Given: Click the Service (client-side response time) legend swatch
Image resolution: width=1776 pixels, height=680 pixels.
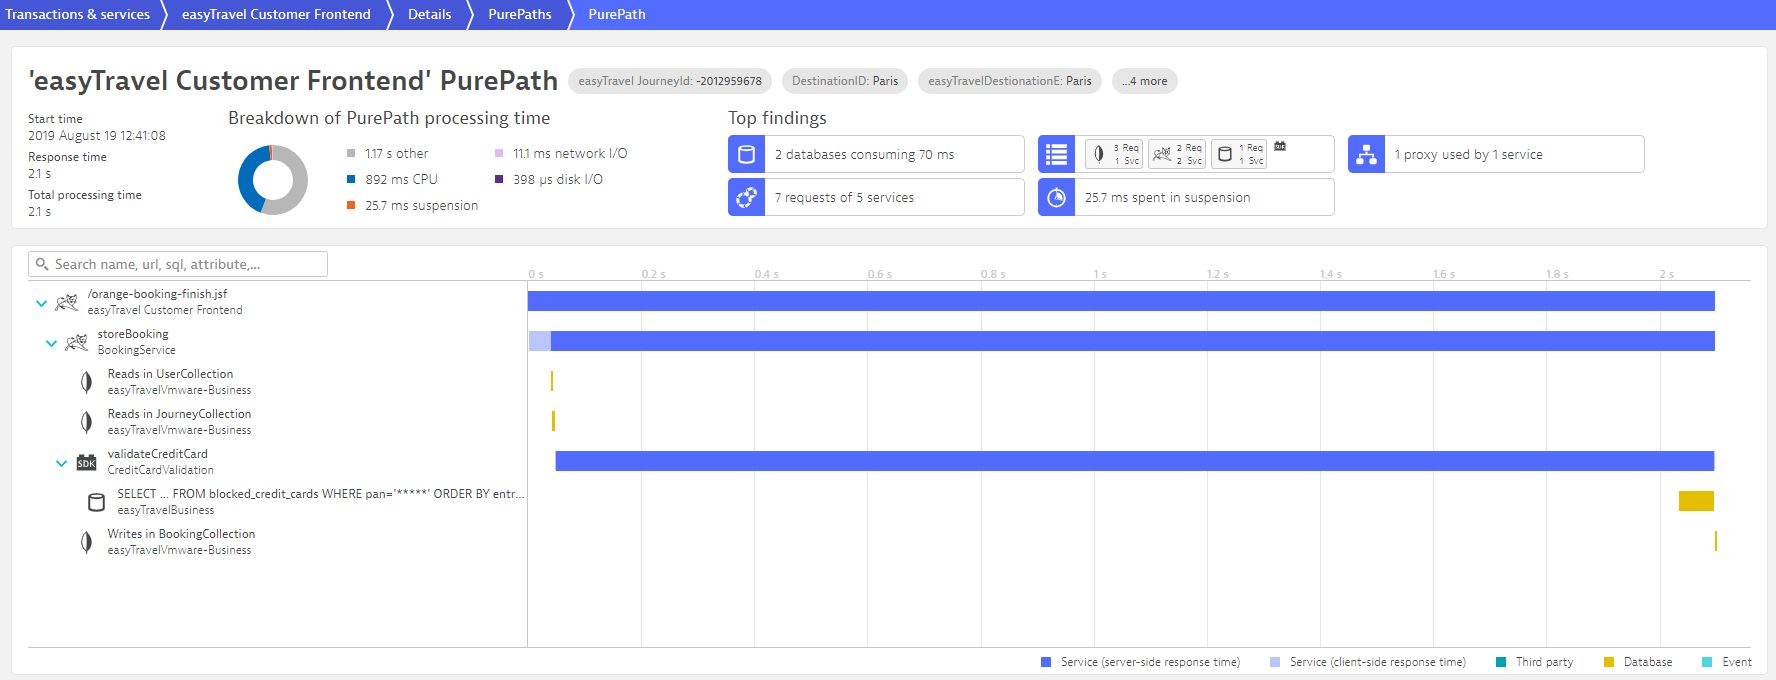Looking at the screenshot, I should click(x=1275, y=662).
